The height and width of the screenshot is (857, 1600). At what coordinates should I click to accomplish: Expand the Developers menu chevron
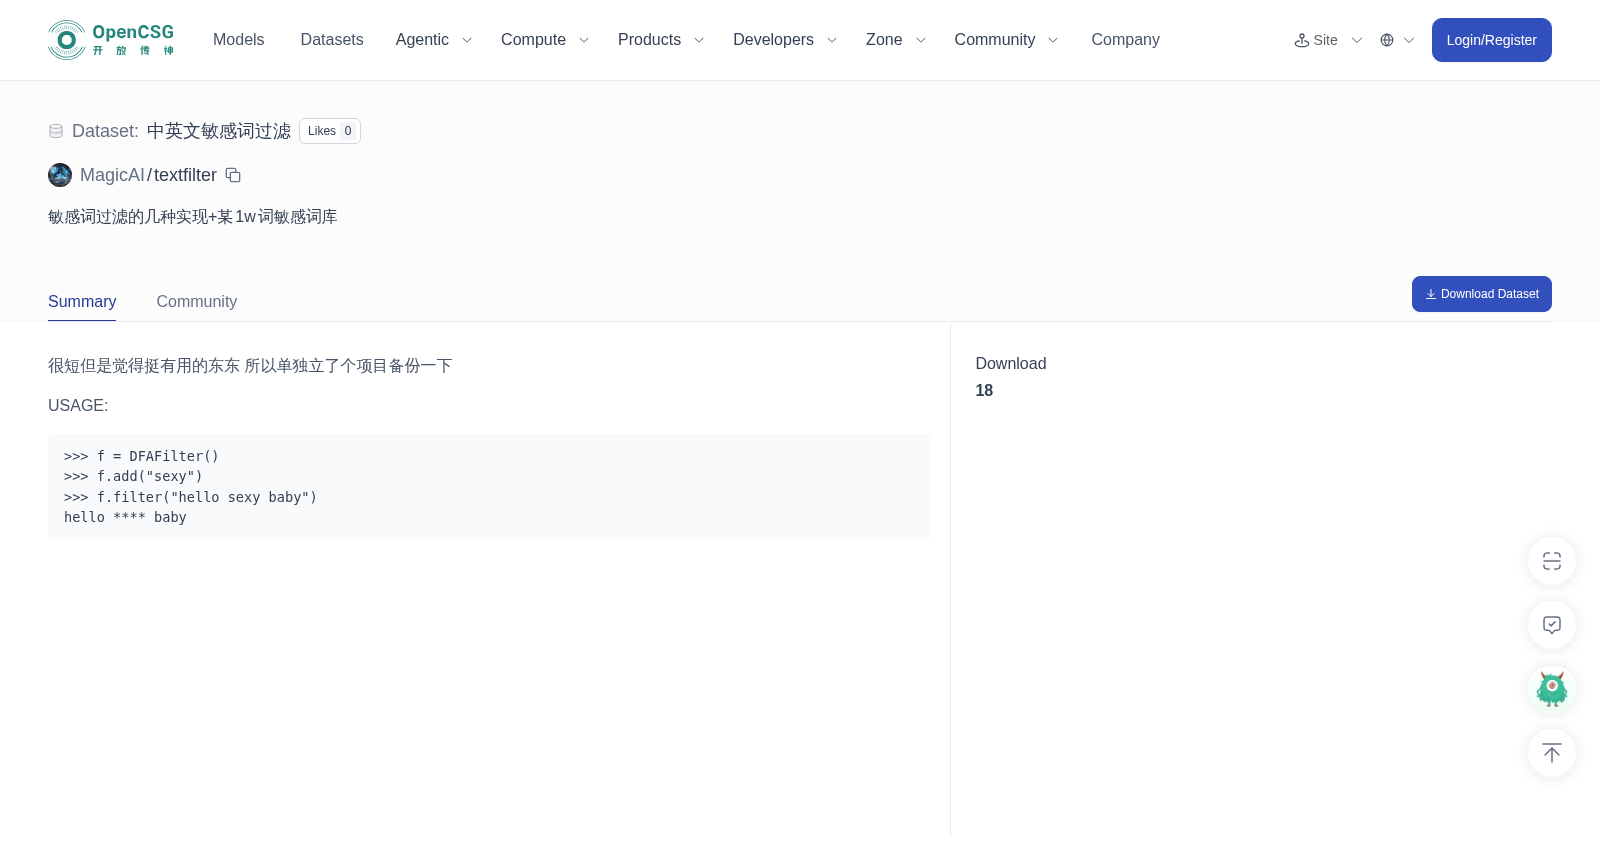click(x=832, y=40)
